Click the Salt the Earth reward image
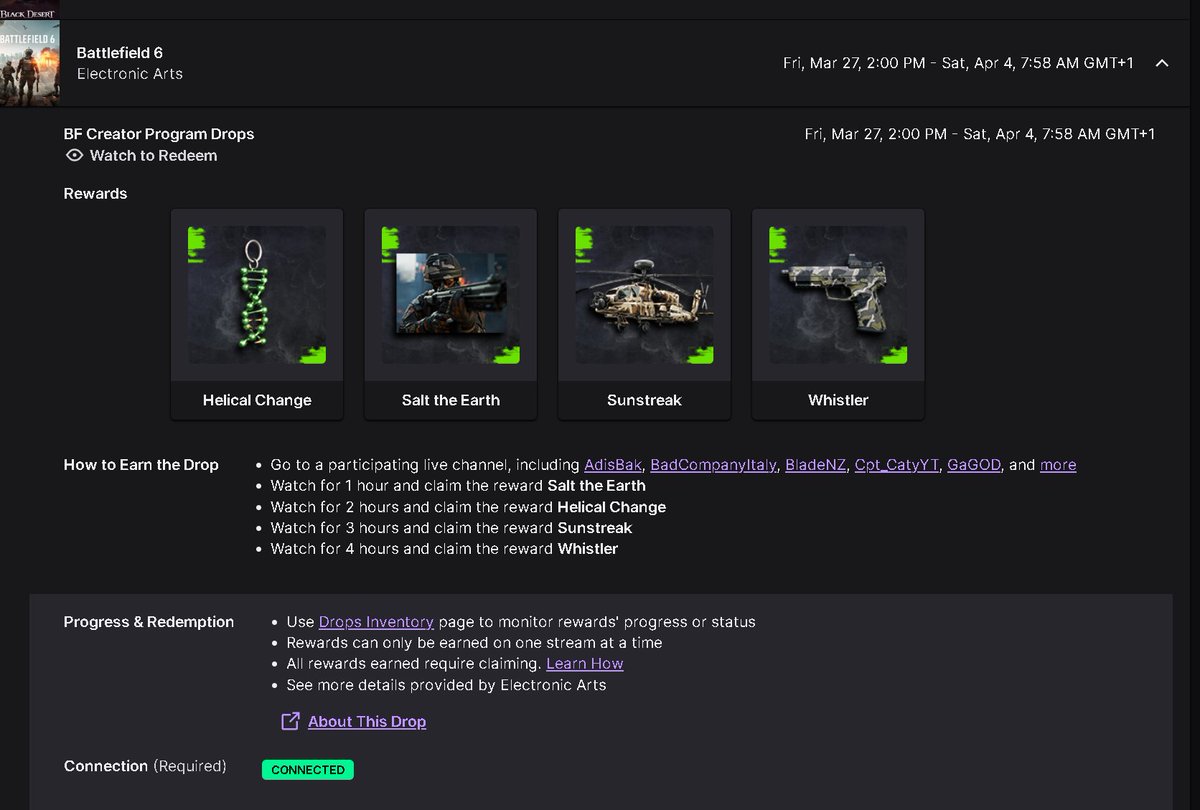Image resolution: width=1200 pixels, height=810 pixels. pos(450,295)
